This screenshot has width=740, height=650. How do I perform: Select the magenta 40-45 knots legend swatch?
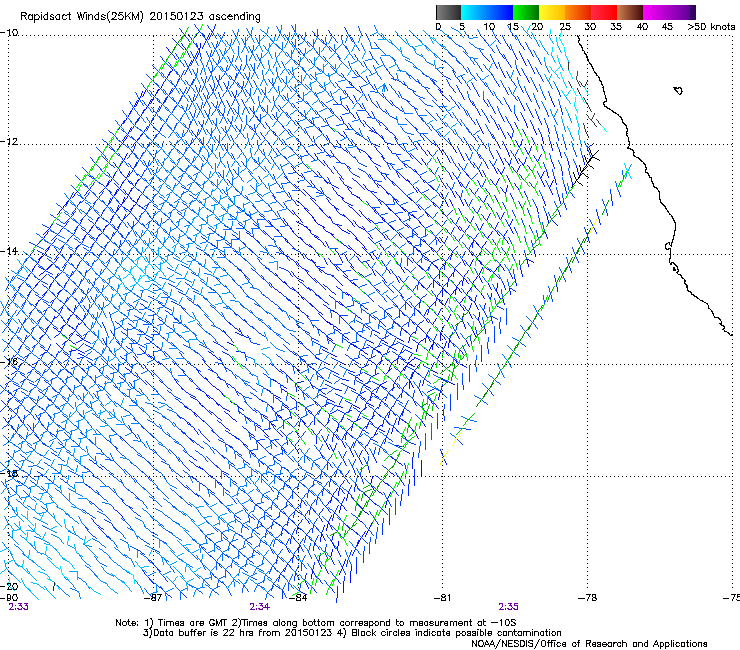click(x=656, y=12)
